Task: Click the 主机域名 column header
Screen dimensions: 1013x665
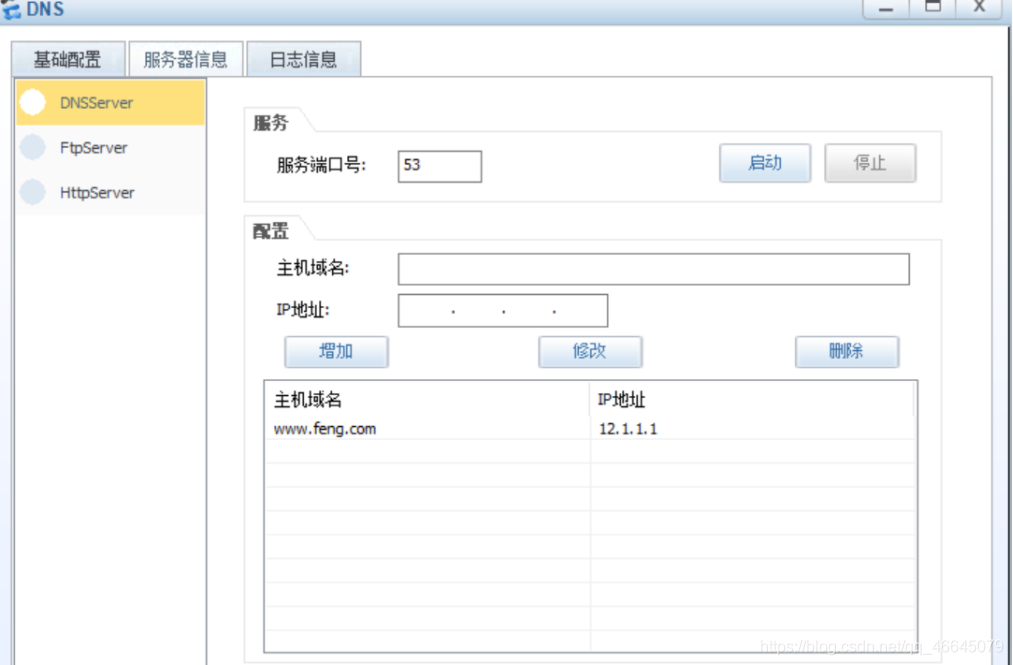Action: [428, 399]
